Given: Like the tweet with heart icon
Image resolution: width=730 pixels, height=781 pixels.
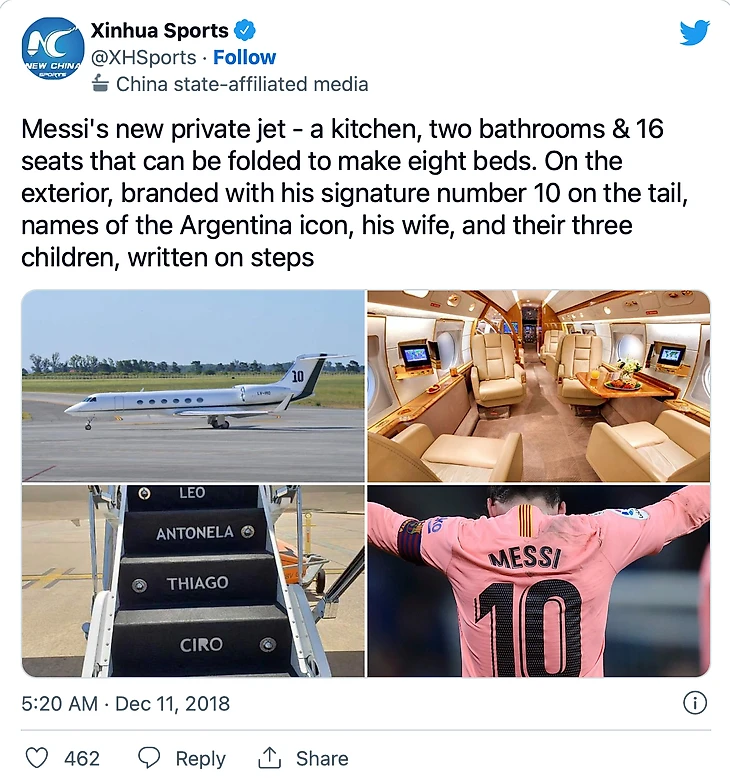Looking at the screenshot, I should [37, 758].
